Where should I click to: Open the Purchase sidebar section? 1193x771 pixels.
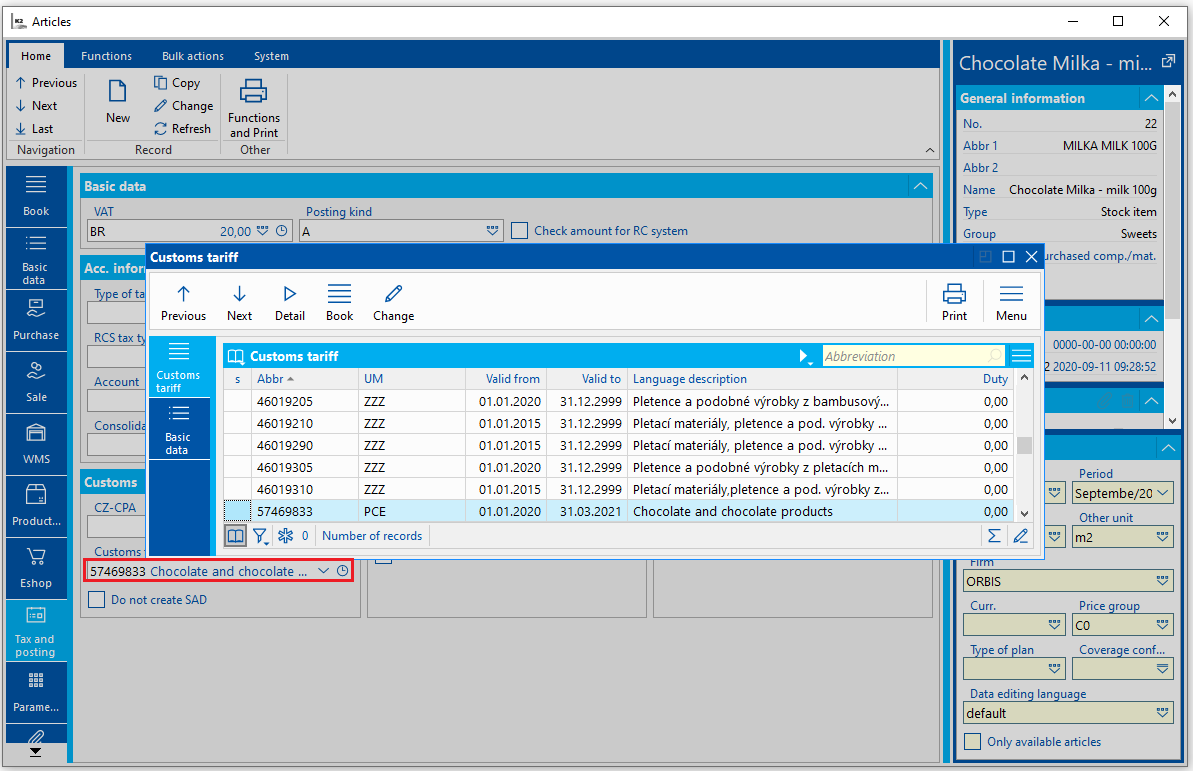coord(36,320)
